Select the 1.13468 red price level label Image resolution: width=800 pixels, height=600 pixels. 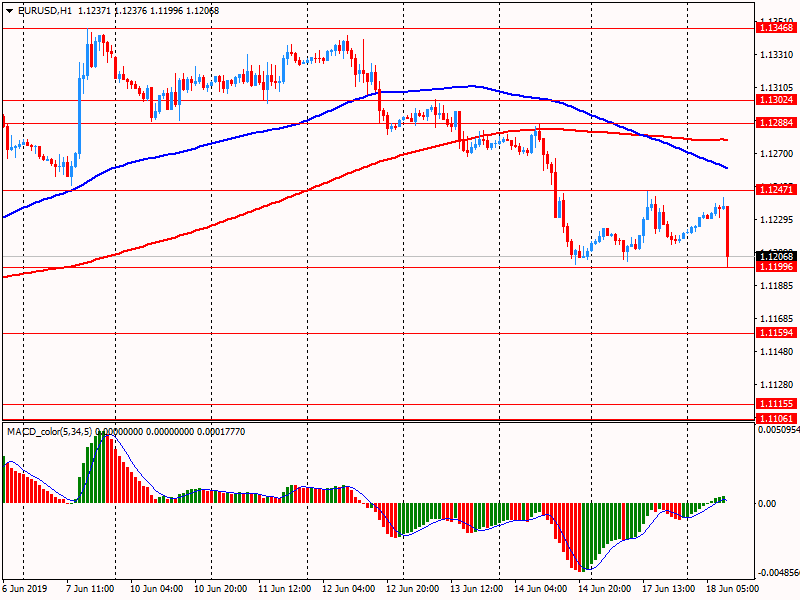point(777,28)
